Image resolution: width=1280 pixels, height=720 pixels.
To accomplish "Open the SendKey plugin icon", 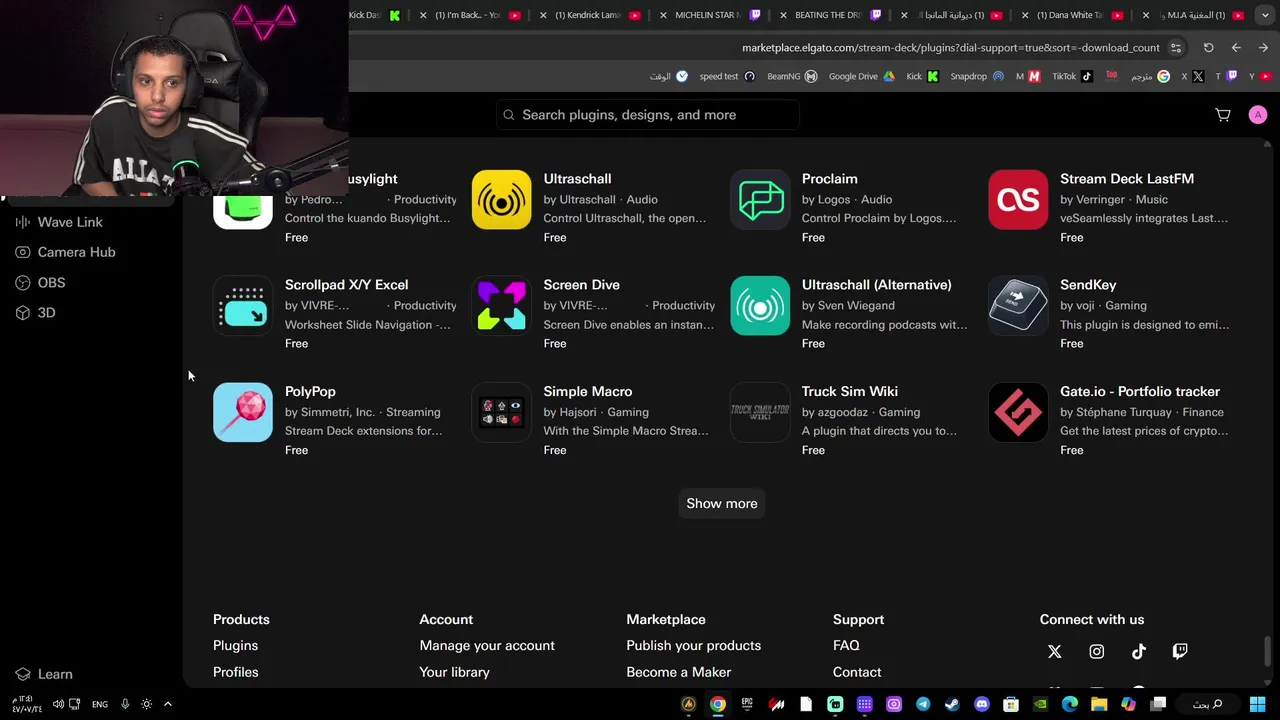I will (x=1018, y=306).
